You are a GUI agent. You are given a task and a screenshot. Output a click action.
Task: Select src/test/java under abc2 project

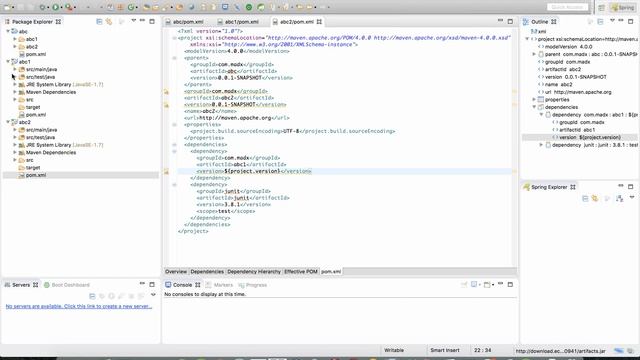[40, 138]
